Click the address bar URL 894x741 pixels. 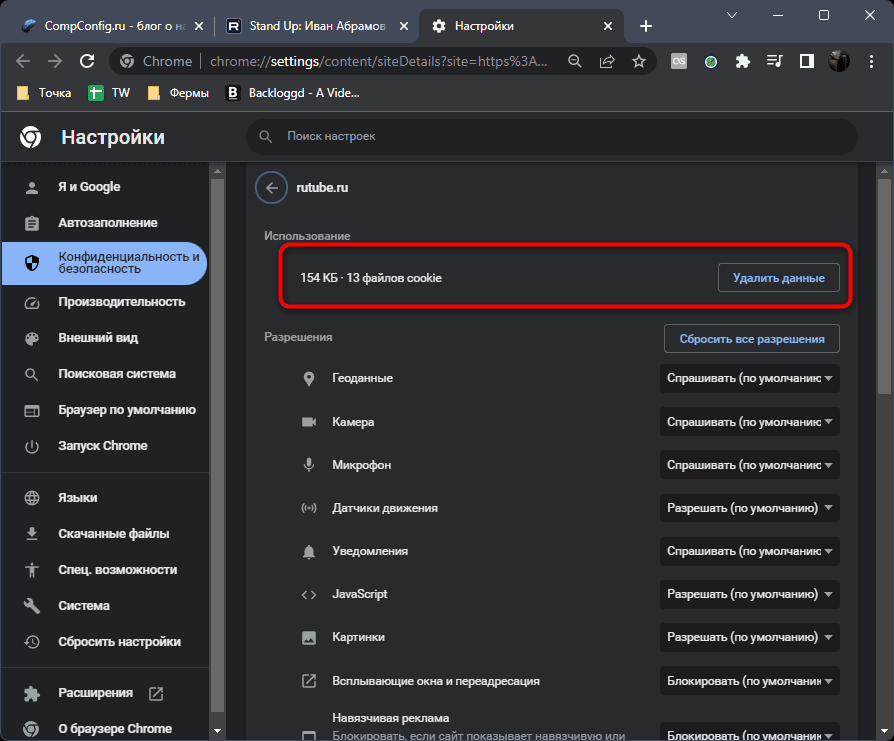click(x=379, y=61)
